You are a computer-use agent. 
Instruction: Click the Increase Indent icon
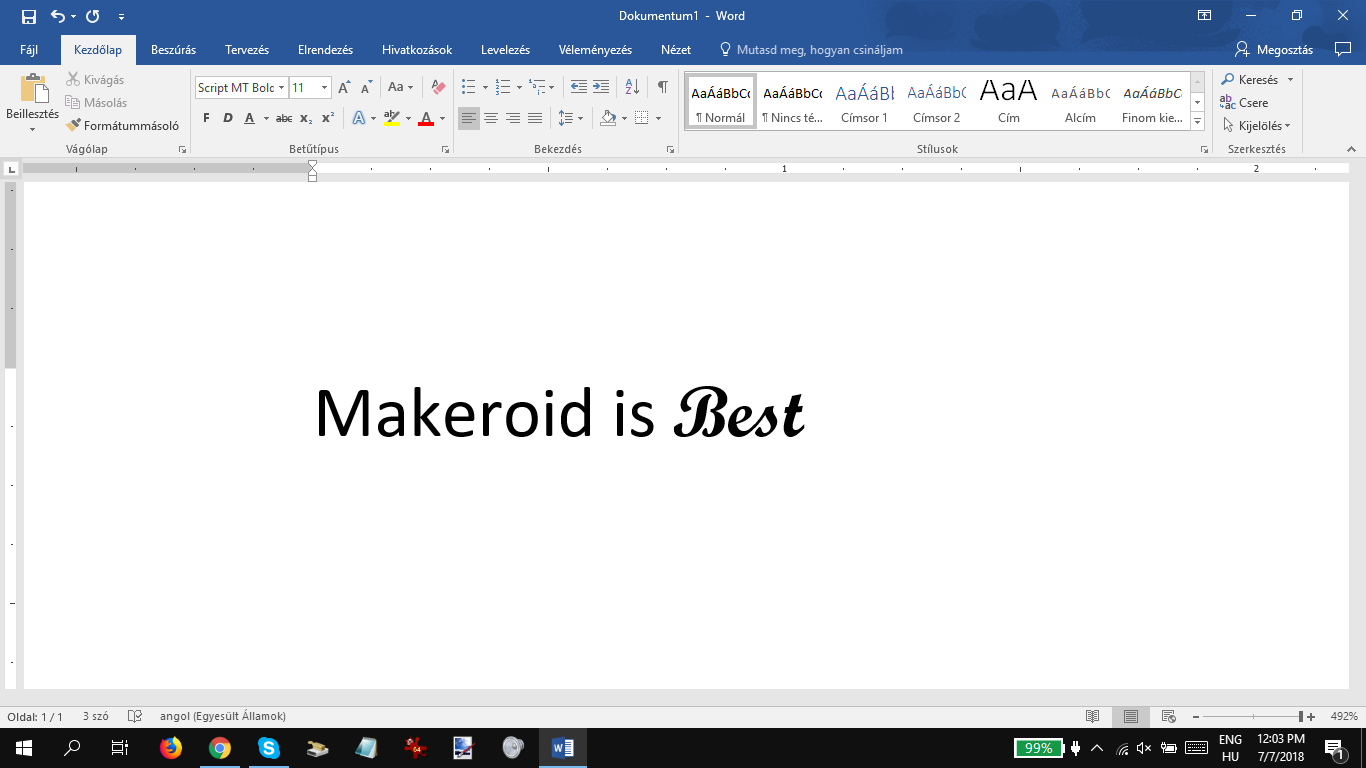point(600,87)
